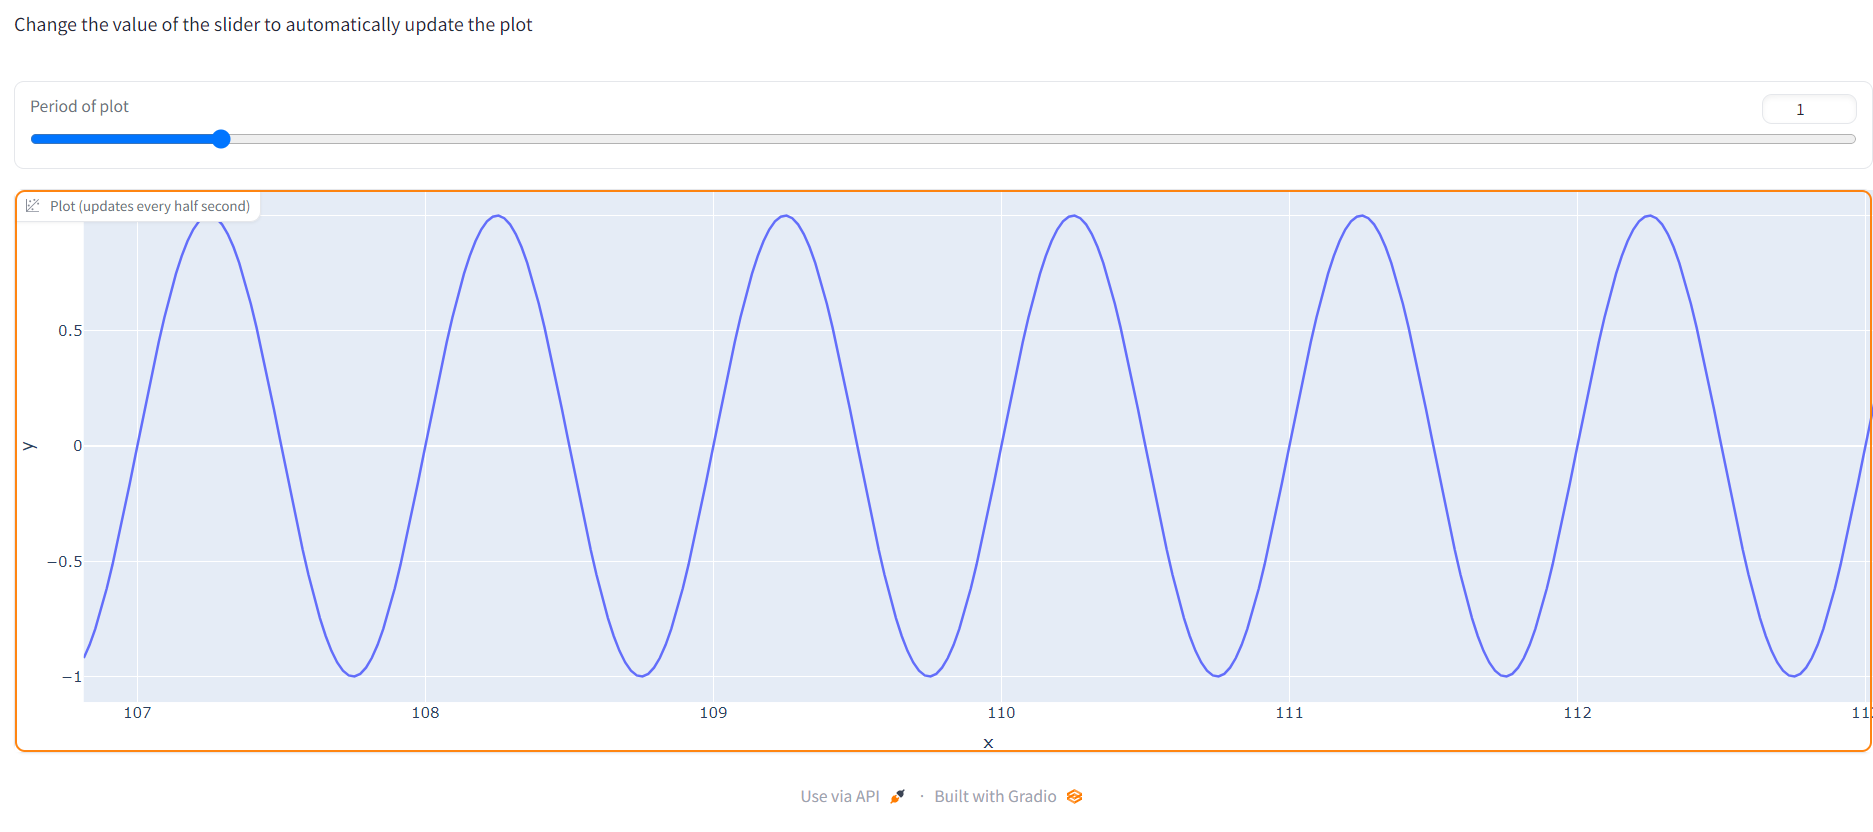Click y-axis tick label −0.5
This screenshot has width=1873, height=832.
click(x=65, y=561)
